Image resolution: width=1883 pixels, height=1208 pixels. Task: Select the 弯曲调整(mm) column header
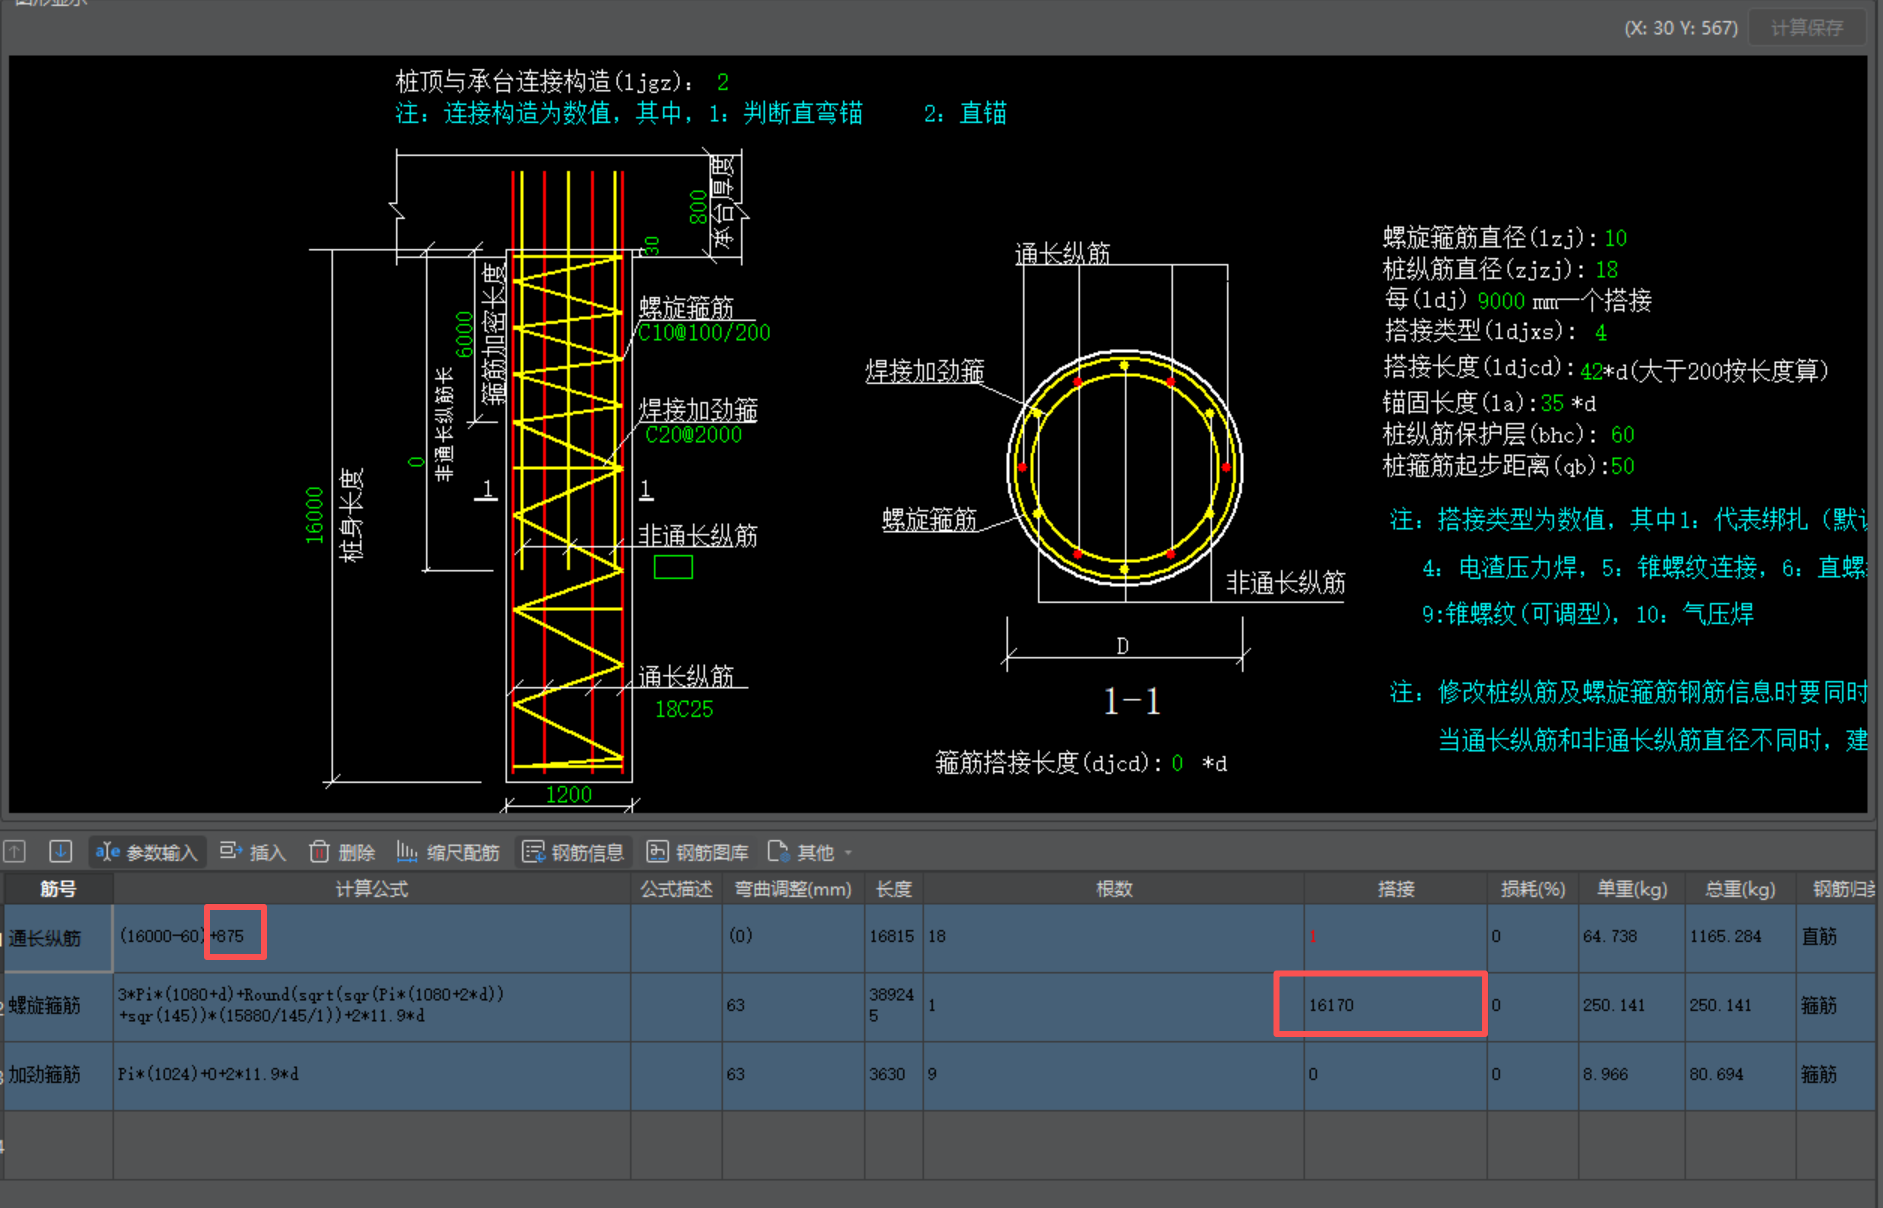793,889
